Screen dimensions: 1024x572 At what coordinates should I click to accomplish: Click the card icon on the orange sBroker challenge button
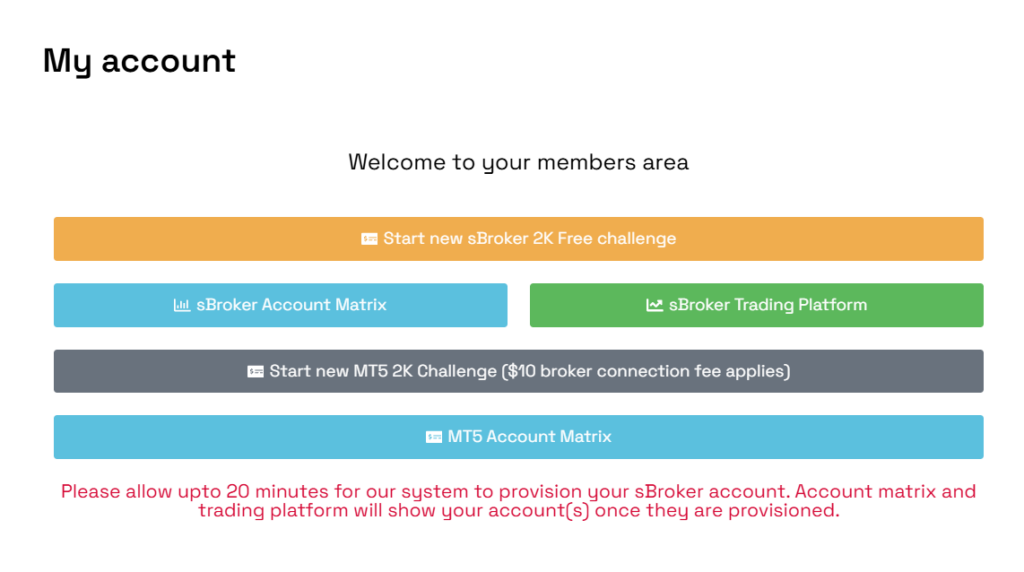[369, 239]
